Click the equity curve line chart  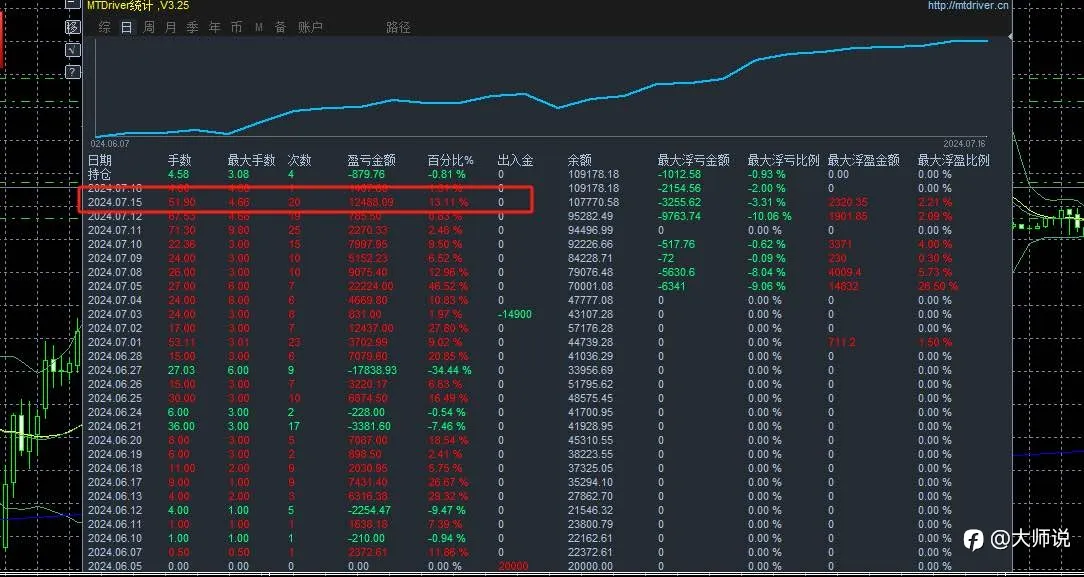point(541,88)
